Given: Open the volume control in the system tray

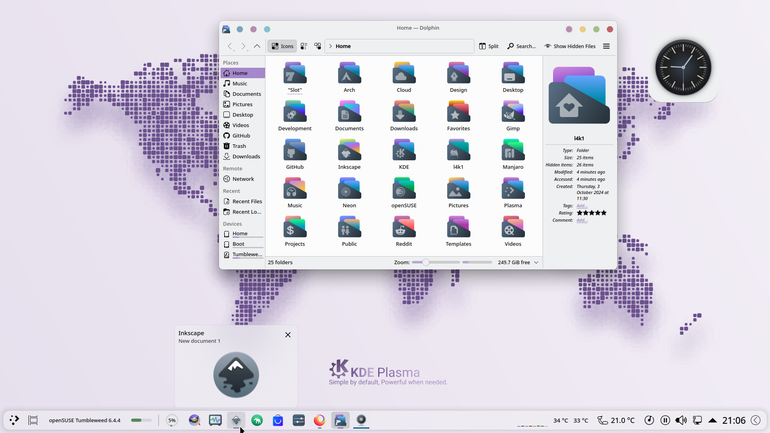Looking at the screenshot, I should (681, 420).
